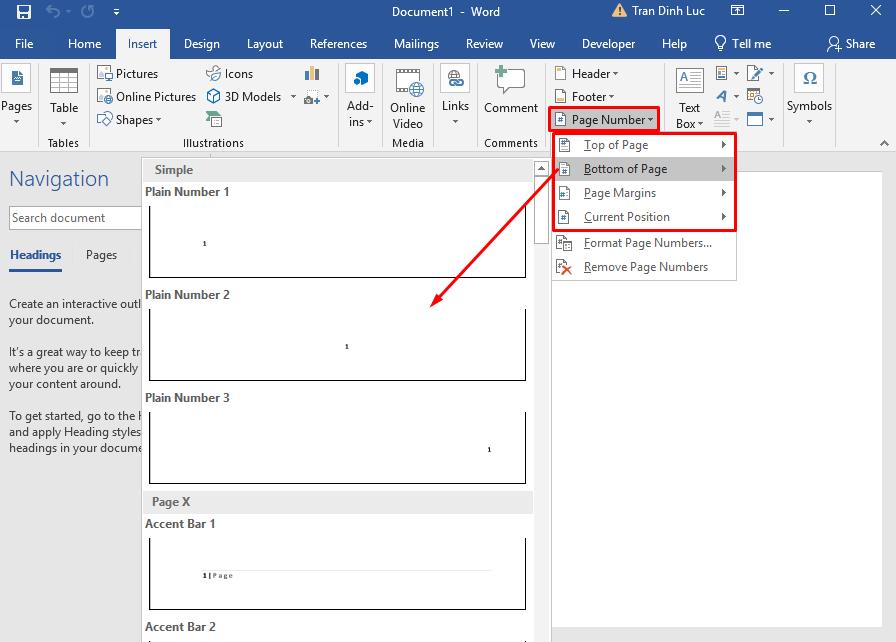896x642 pixels.
Task: Open the Online Video tool
Action: point(407,96)
